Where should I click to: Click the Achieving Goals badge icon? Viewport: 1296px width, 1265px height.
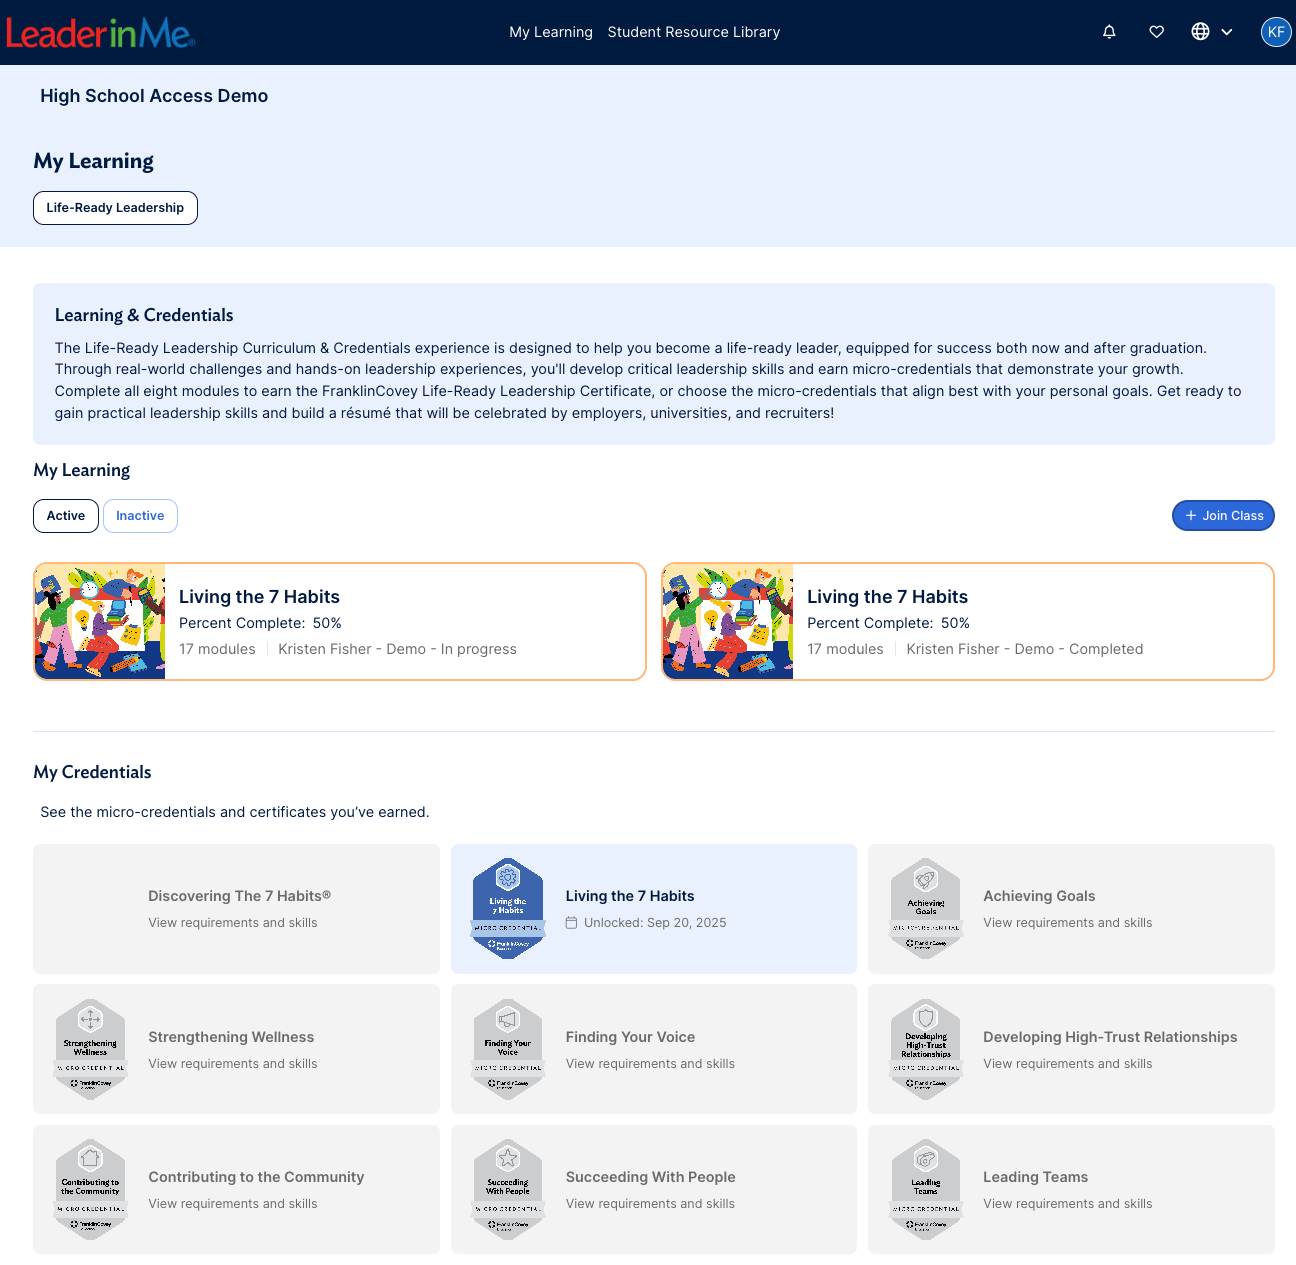pos(926,909)
